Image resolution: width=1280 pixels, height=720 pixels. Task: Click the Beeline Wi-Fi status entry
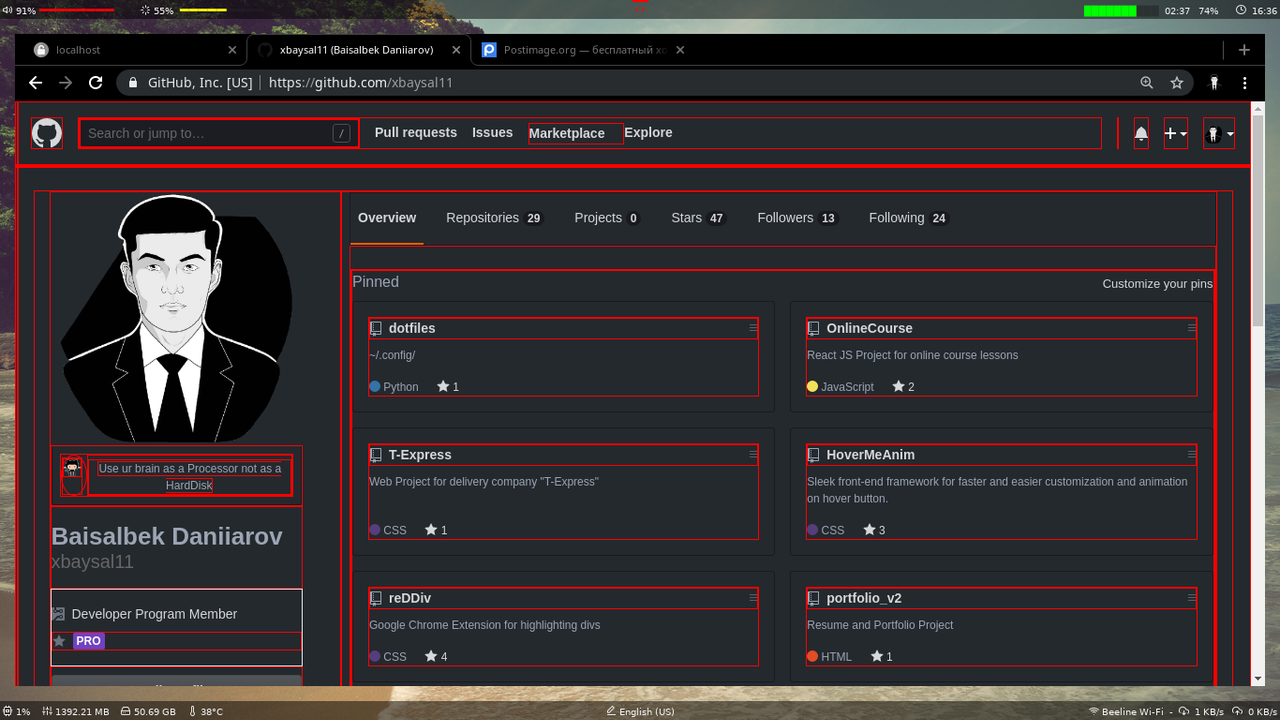click(1126, 712)
